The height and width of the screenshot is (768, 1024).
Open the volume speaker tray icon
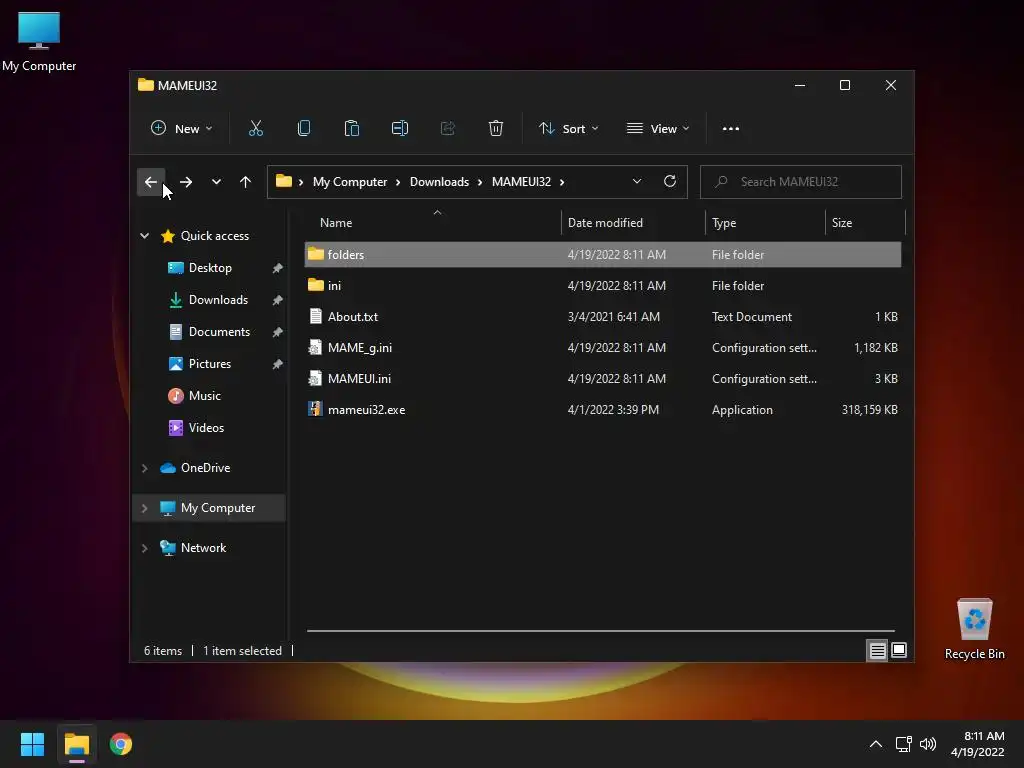927,744
